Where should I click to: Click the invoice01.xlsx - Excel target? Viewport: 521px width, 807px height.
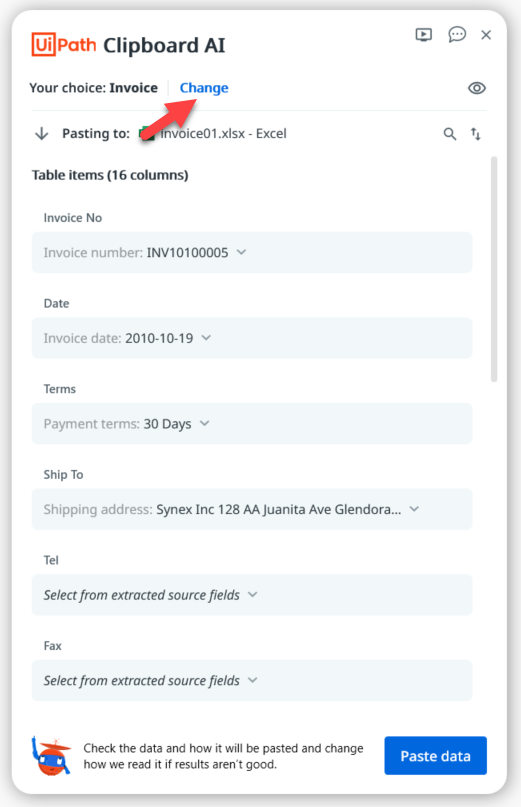(x=223, y=134)
